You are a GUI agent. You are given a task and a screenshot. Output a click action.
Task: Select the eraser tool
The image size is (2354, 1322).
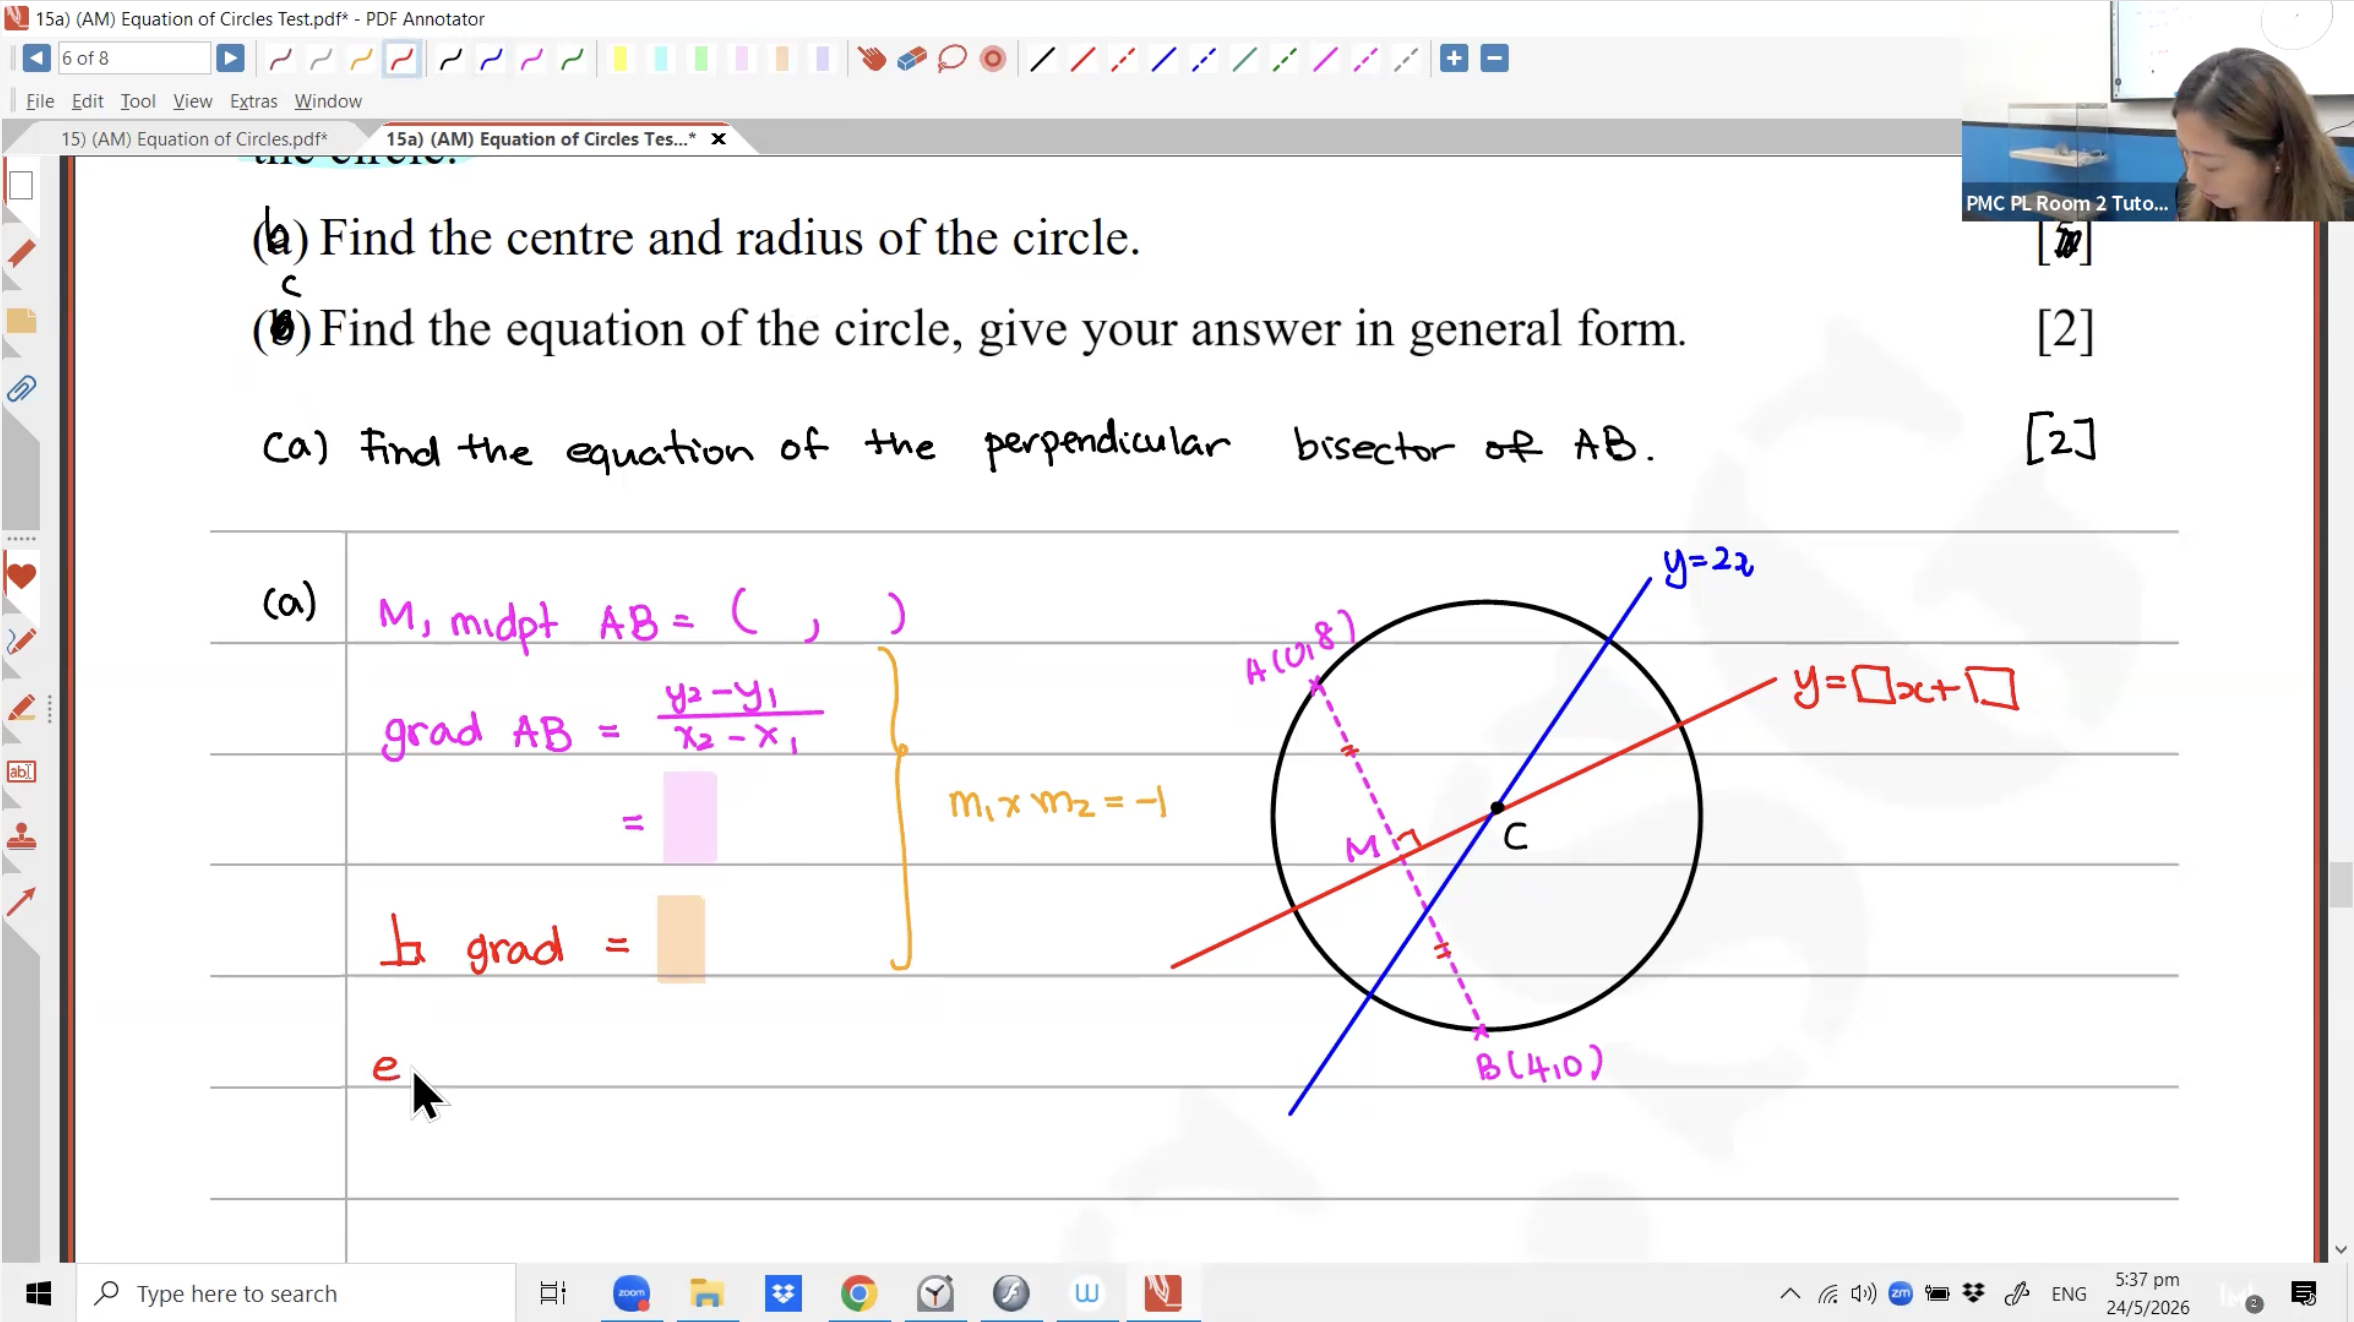coord(912,59)
